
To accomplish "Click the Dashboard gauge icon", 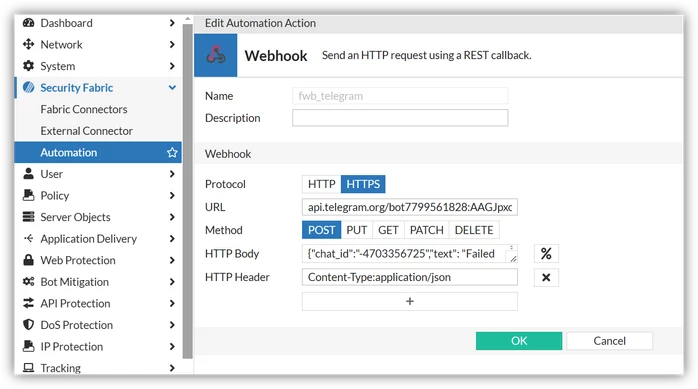I will (28, 23).
